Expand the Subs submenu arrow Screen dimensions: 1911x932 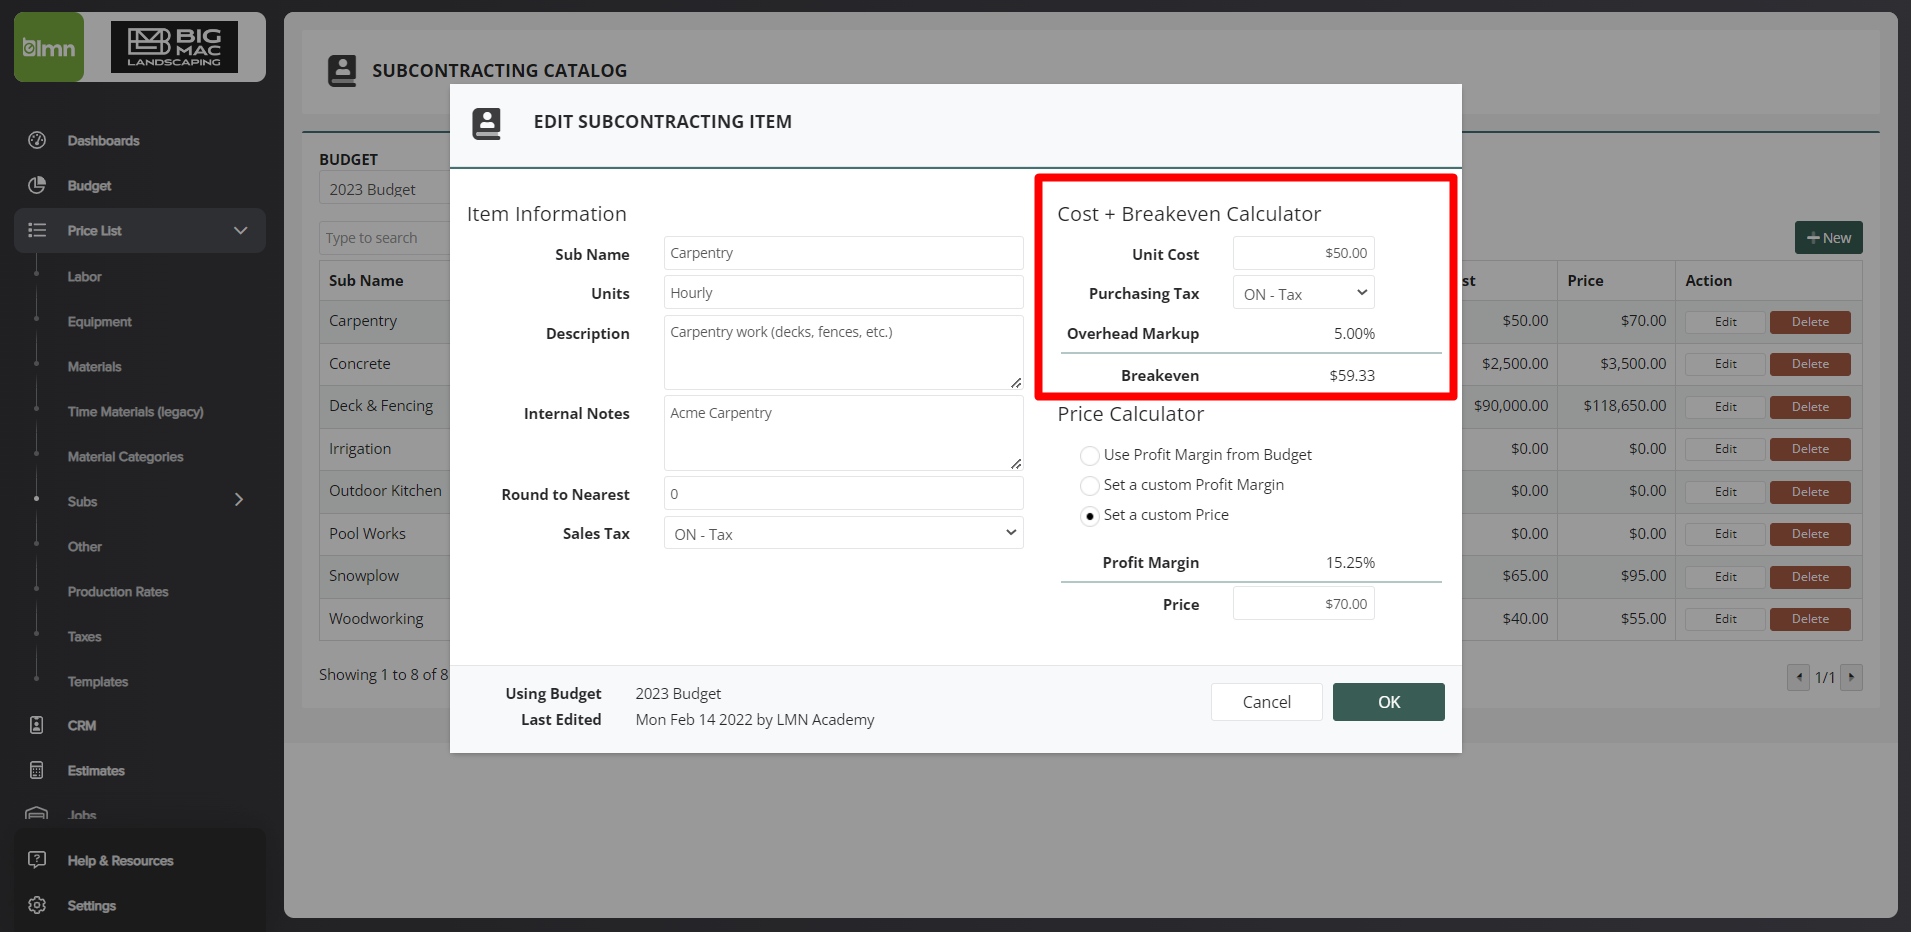(x=239, y=499)
